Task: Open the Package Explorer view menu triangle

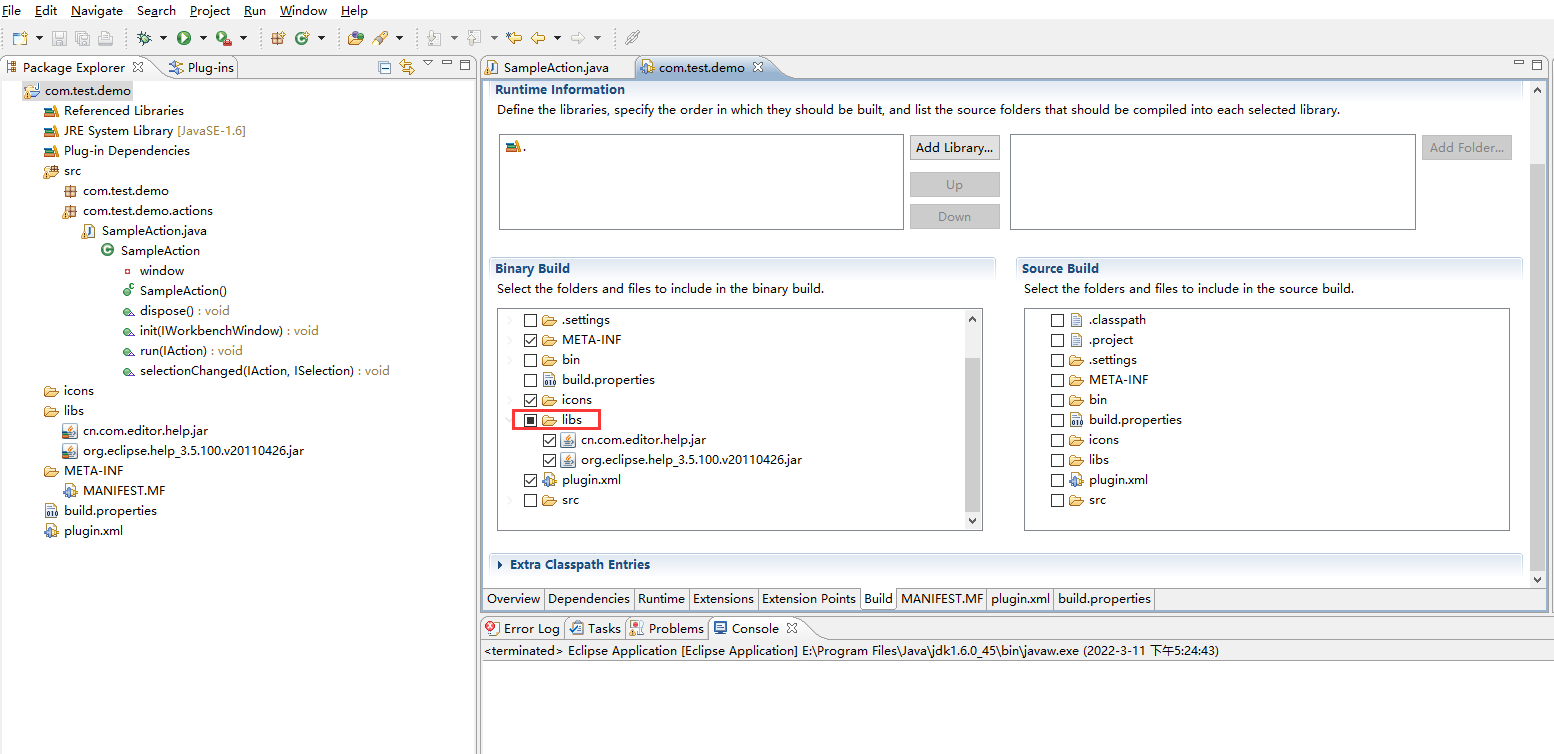Action: [x=428, y=64]
